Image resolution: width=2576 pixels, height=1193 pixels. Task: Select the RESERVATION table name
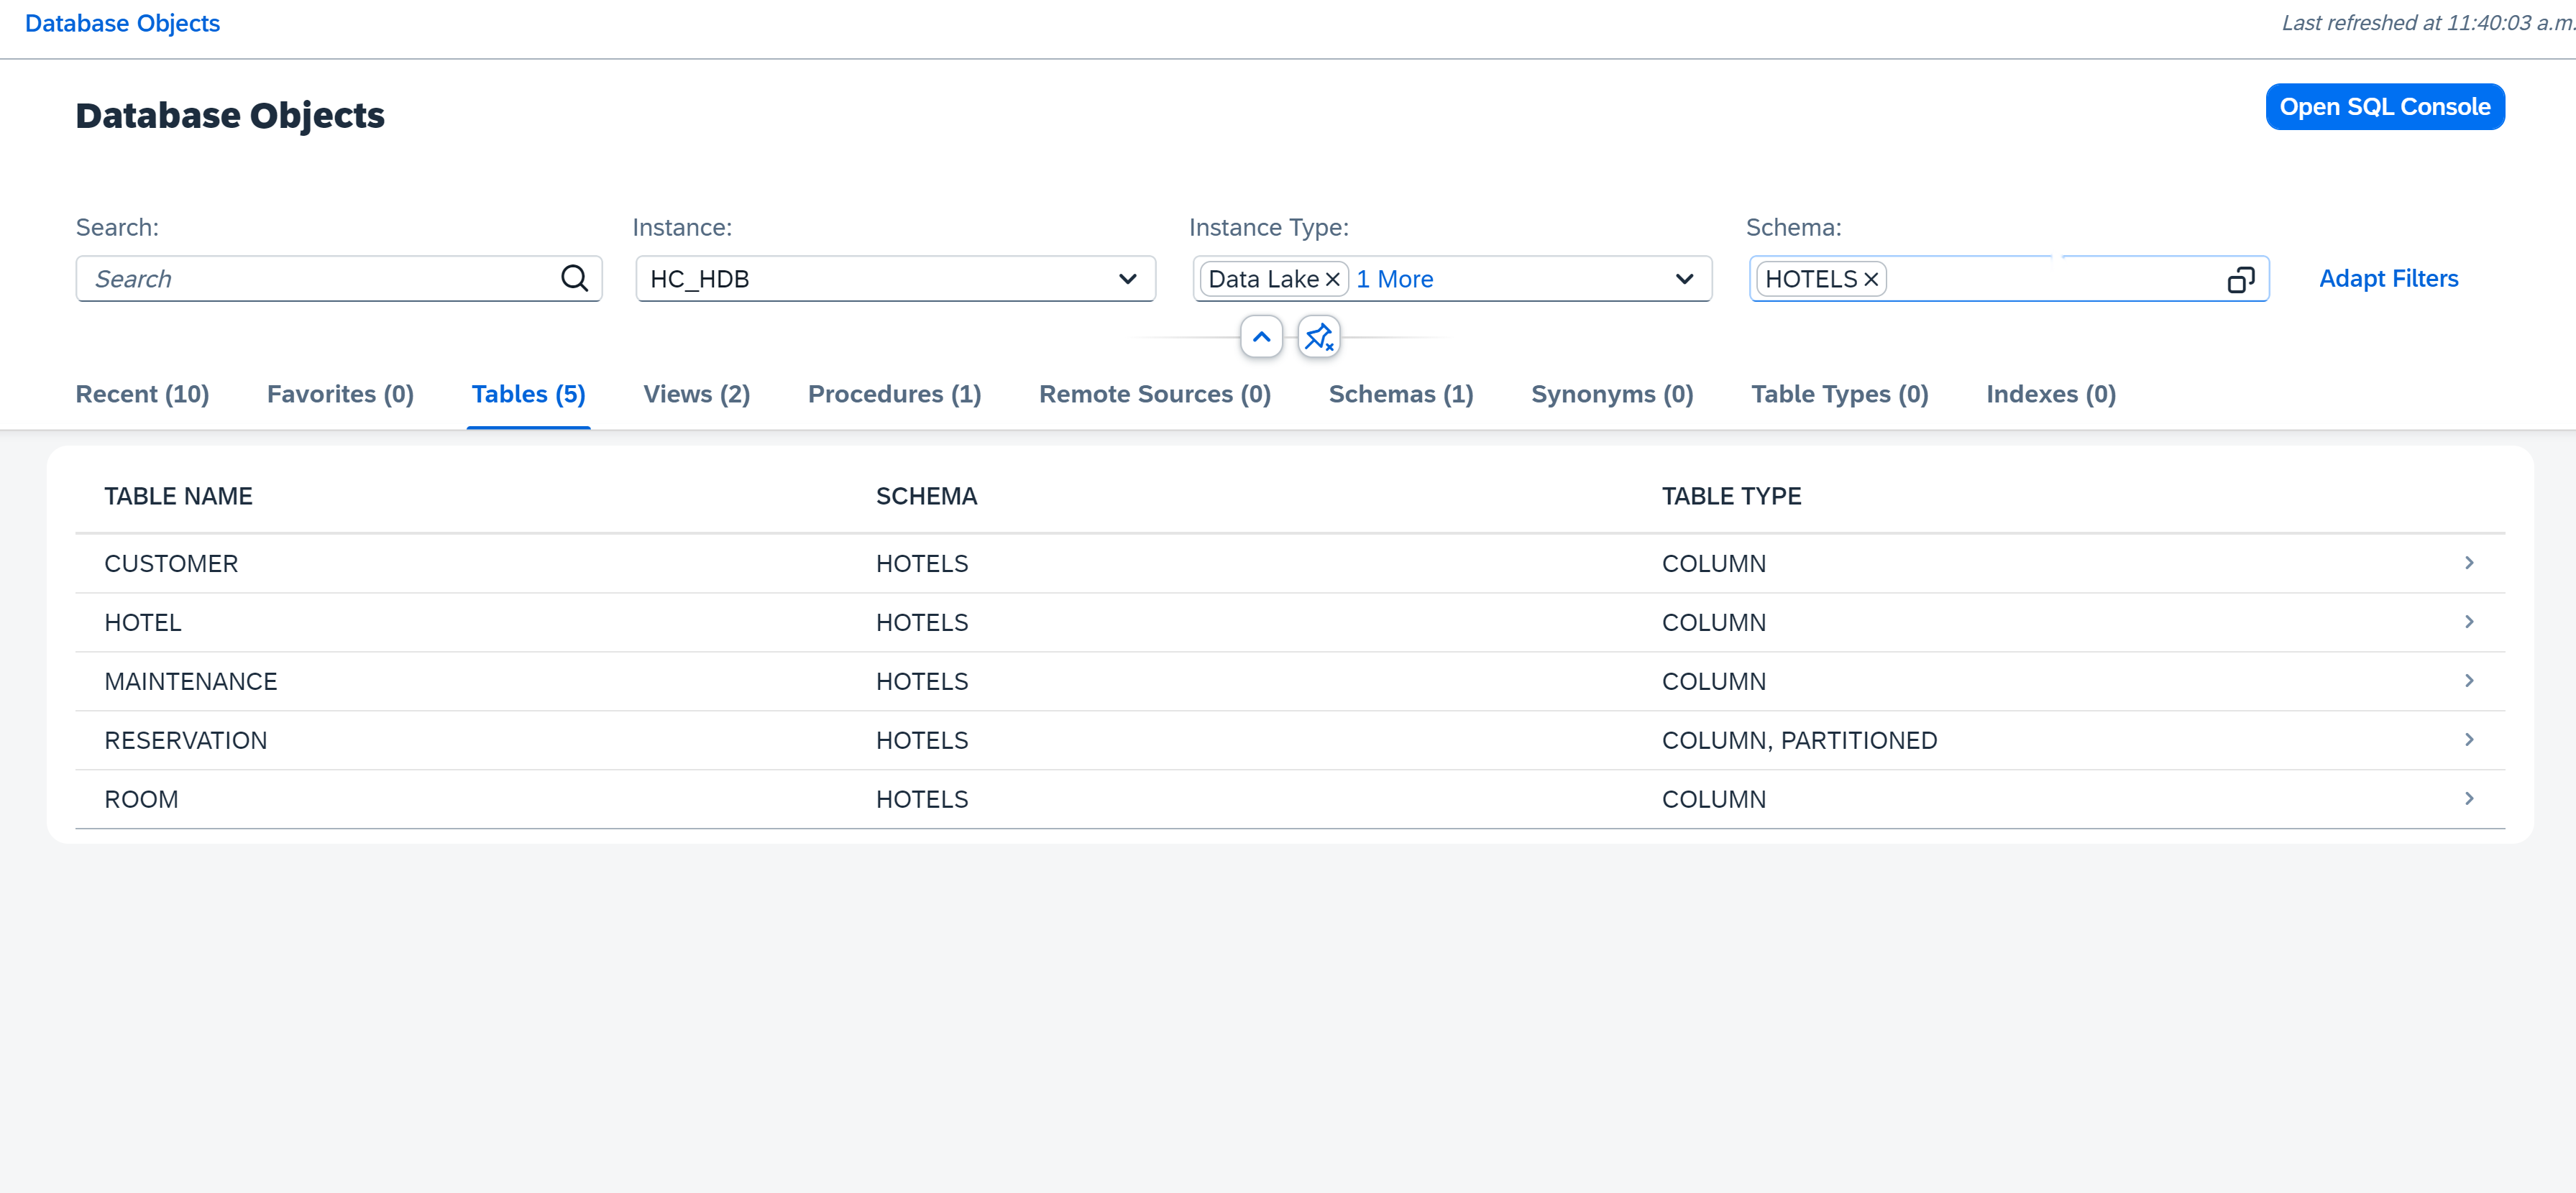coord(185,741)
